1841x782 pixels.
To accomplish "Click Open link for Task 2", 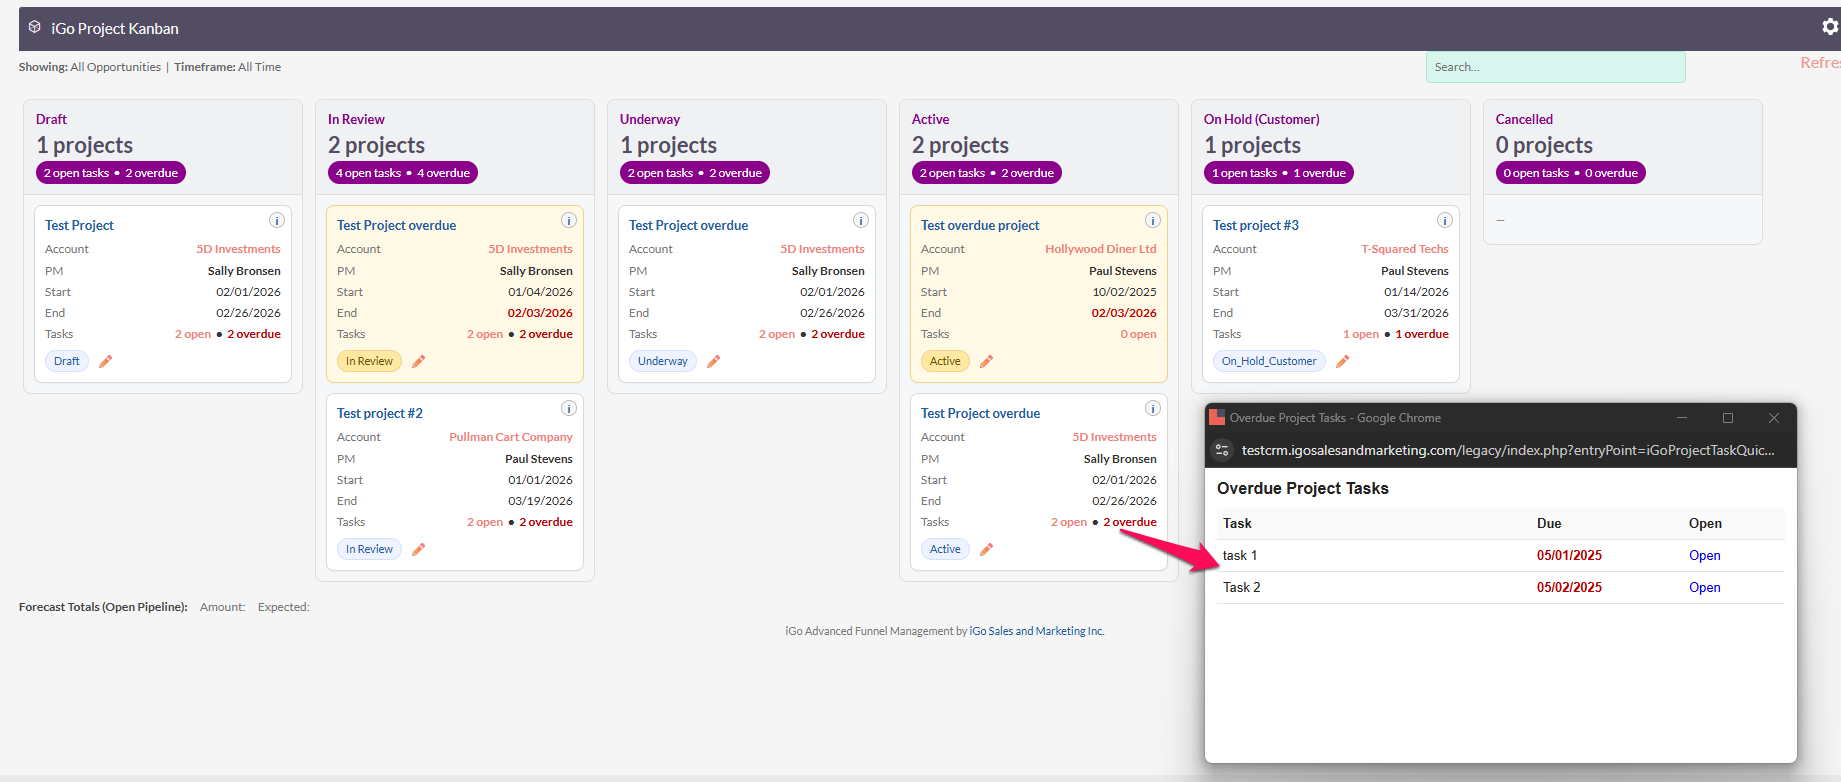I will click(x=1704, y=587).
